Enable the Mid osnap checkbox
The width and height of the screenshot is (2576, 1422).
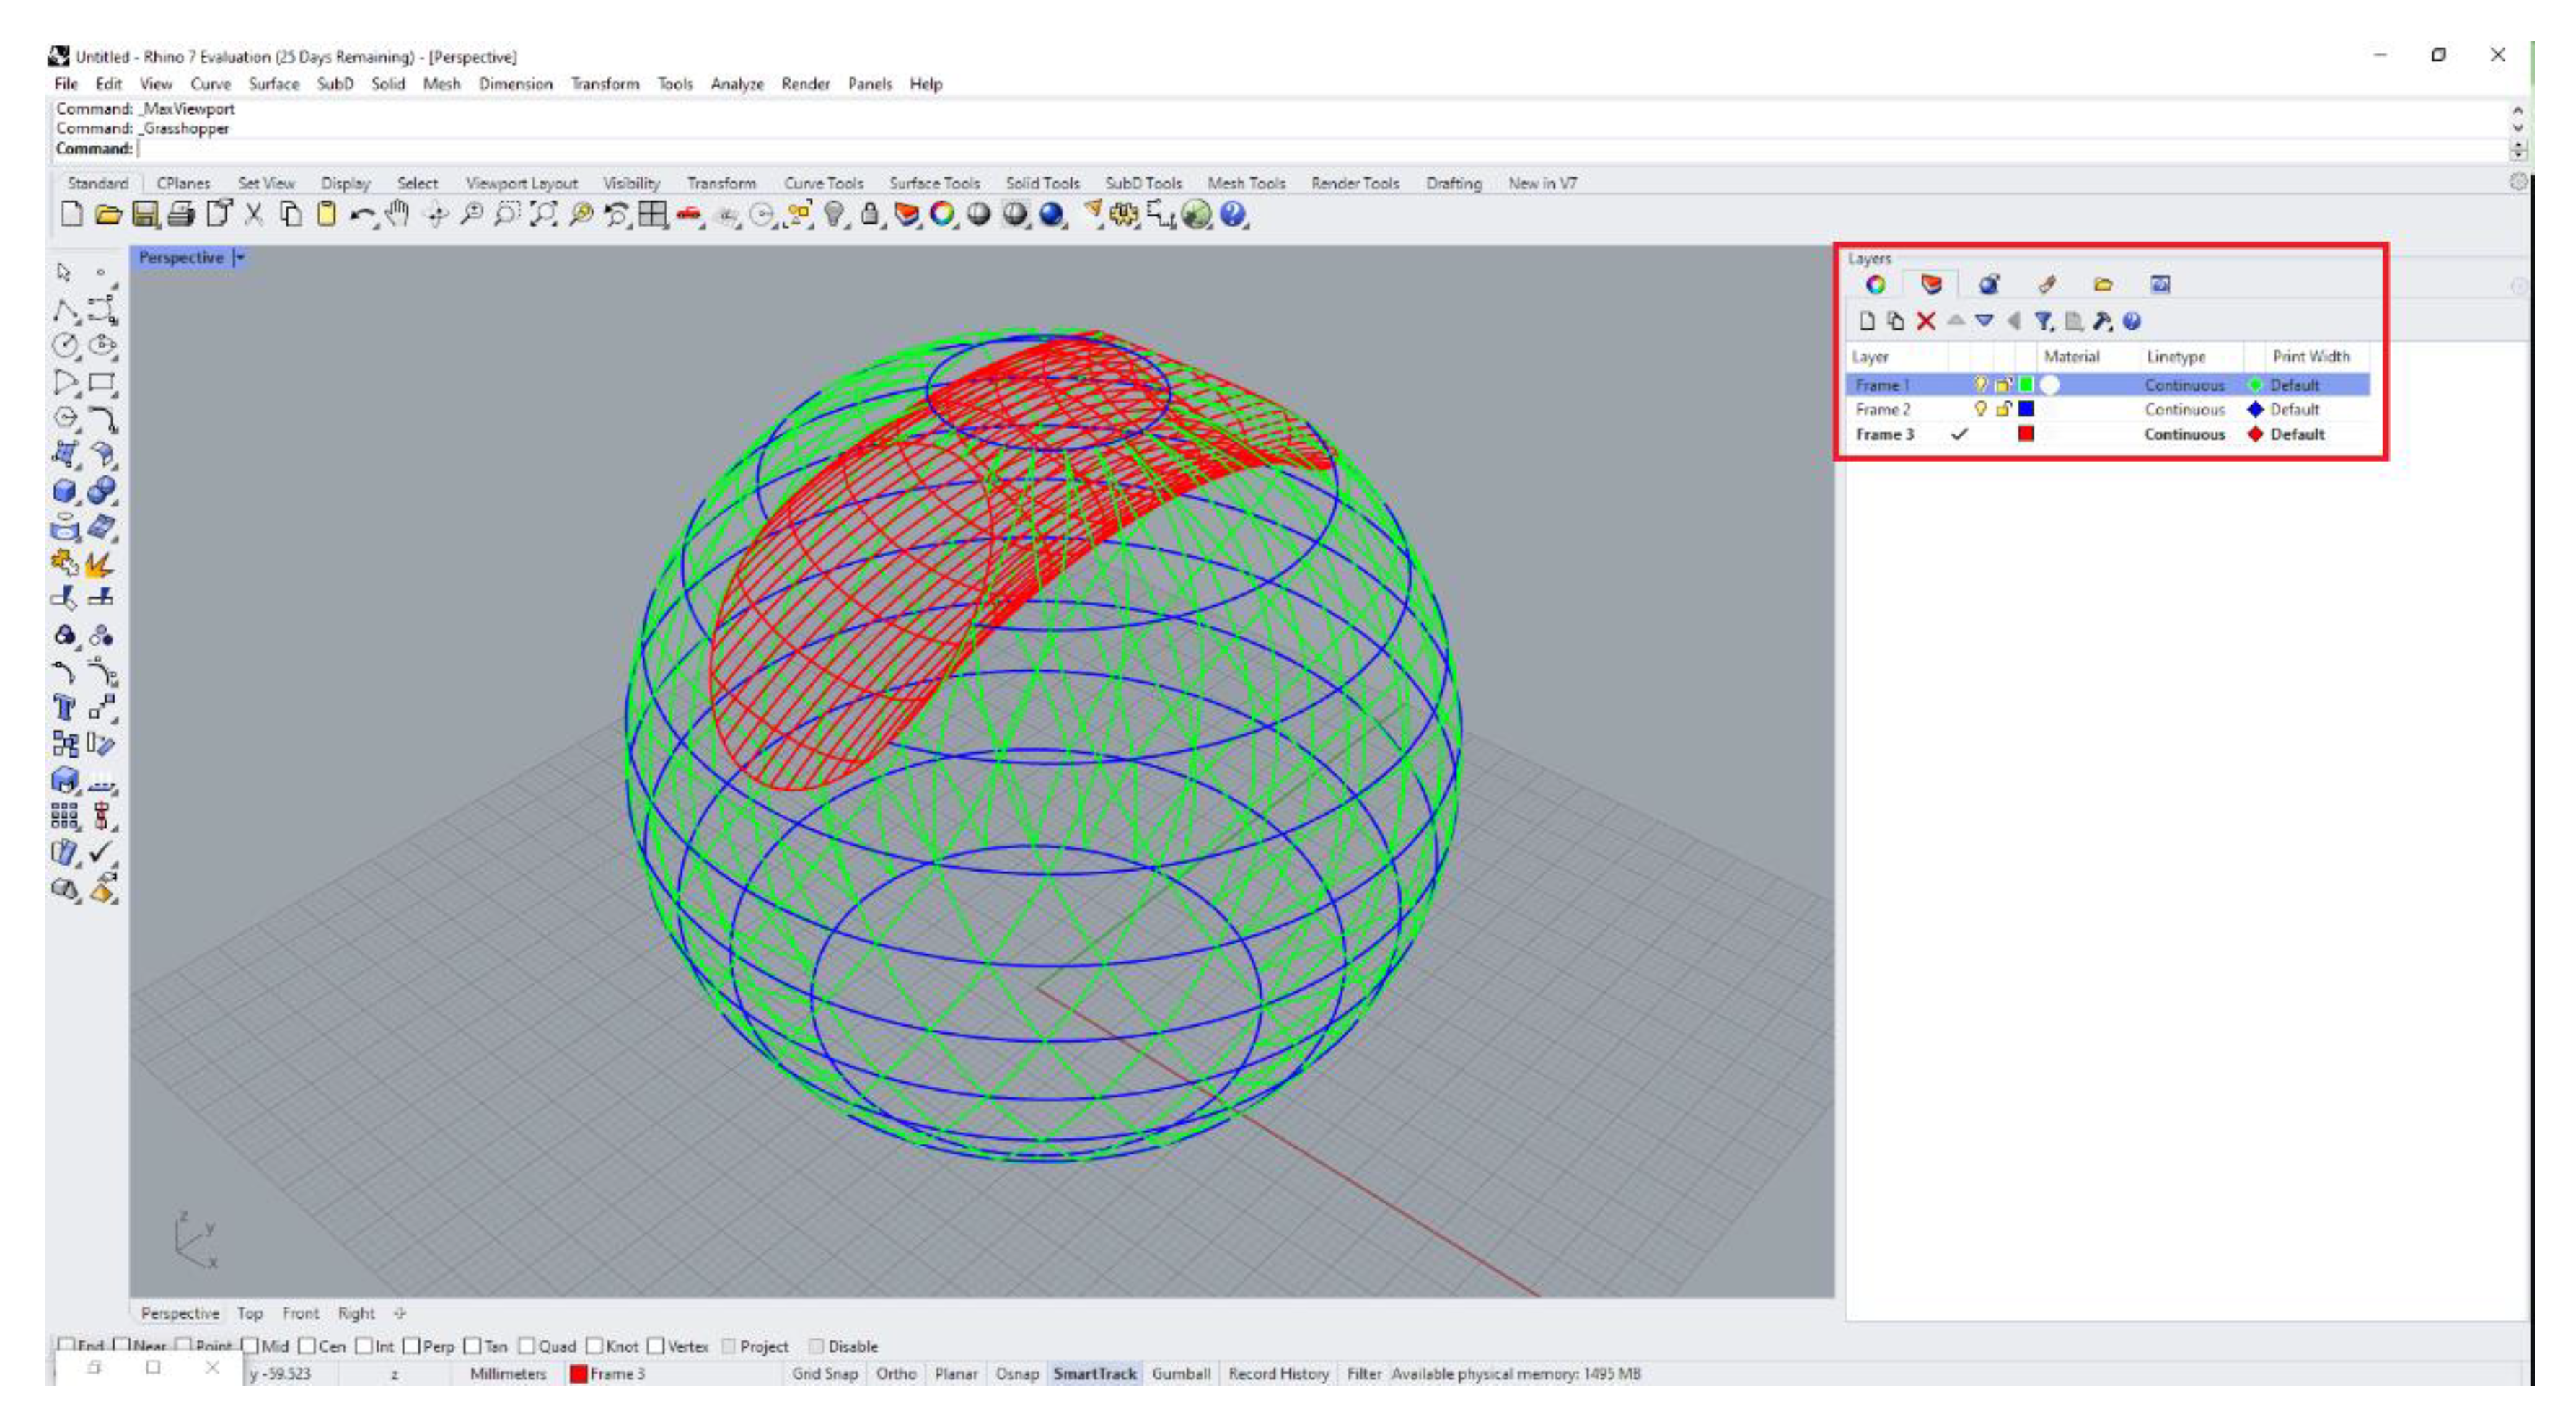pos(250,1346)
